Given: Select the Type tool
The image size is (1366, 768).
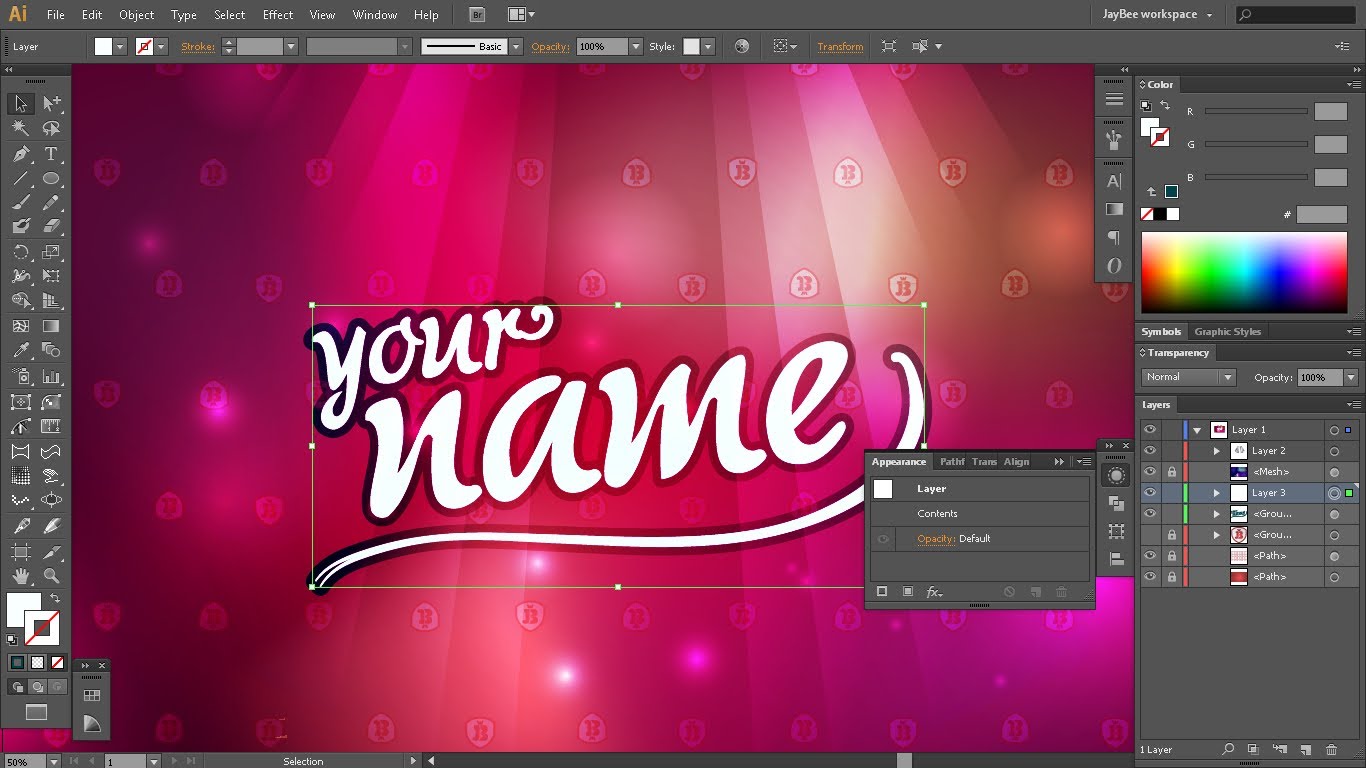Looking at the screenshot, I should (51, 154).
